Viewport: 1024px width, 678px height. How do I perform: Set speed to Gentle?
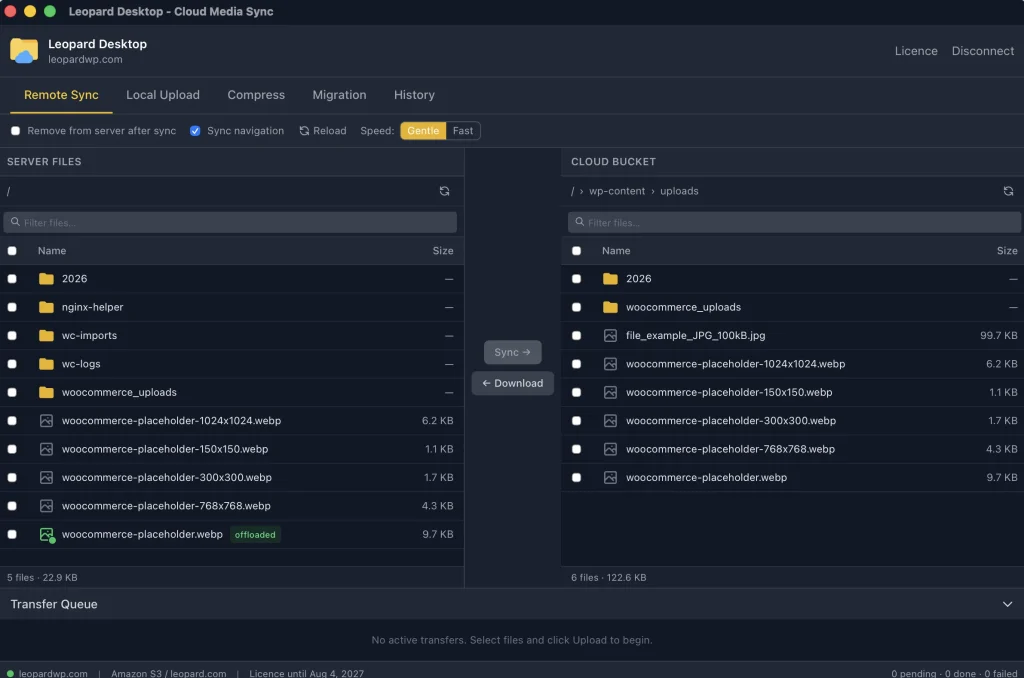click(423, 131)
